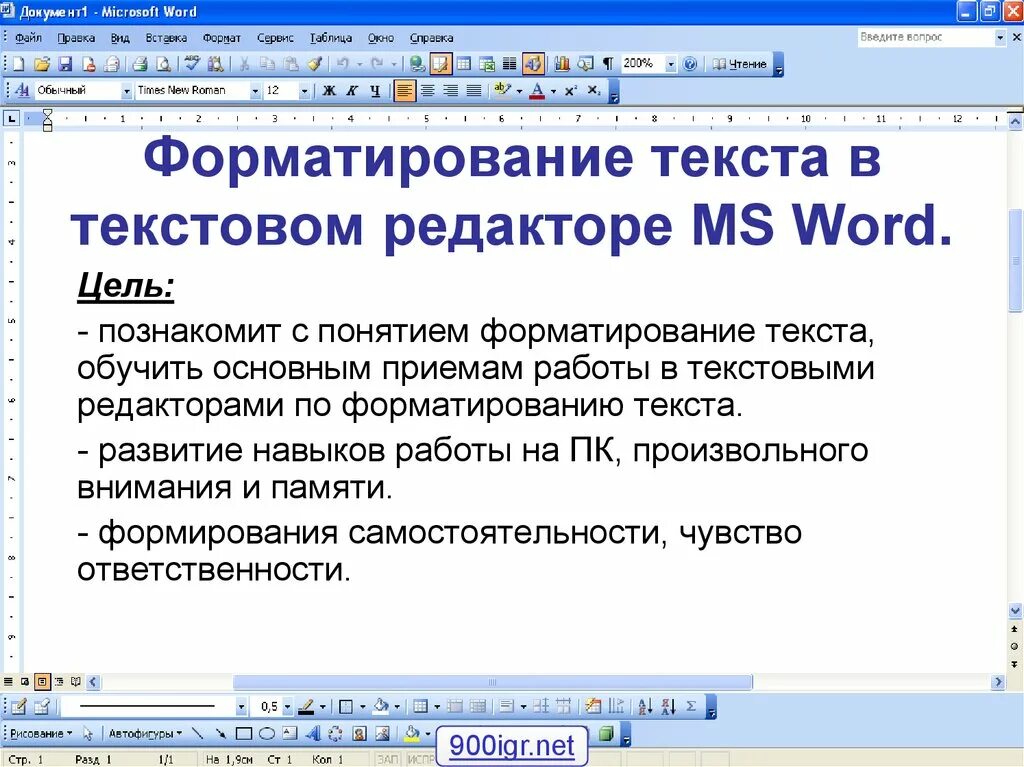
Task: Click the Draw Table pencil icon
Action: 19,706
